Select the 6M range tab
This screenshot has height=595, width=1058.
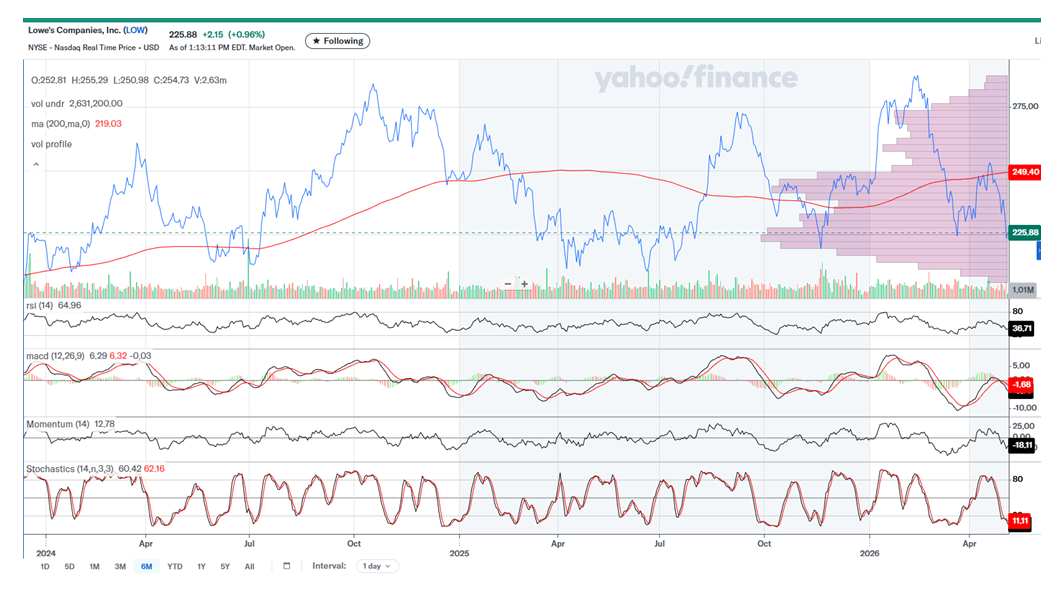[x=146, y=567]
